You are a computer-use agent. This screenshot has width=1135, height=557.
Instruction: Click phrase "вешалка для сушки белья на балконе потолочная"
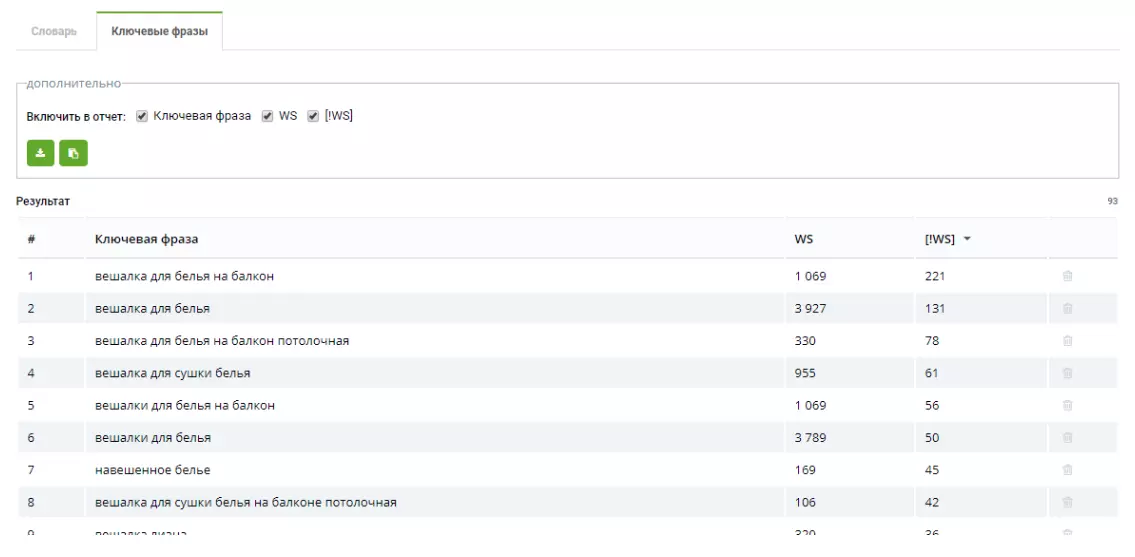point(246,502)
